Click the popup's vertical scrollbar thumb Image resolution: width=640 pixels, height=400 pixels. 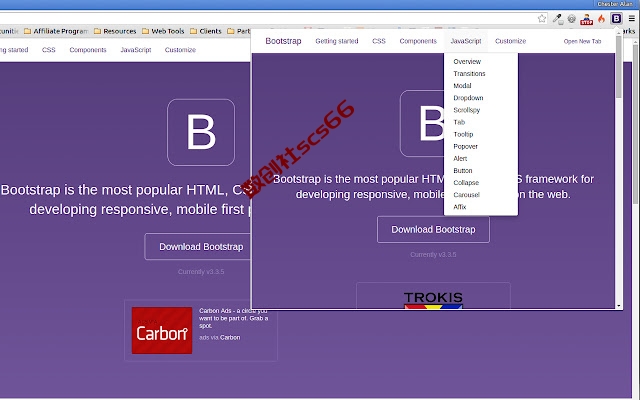[x=619, y=67]
